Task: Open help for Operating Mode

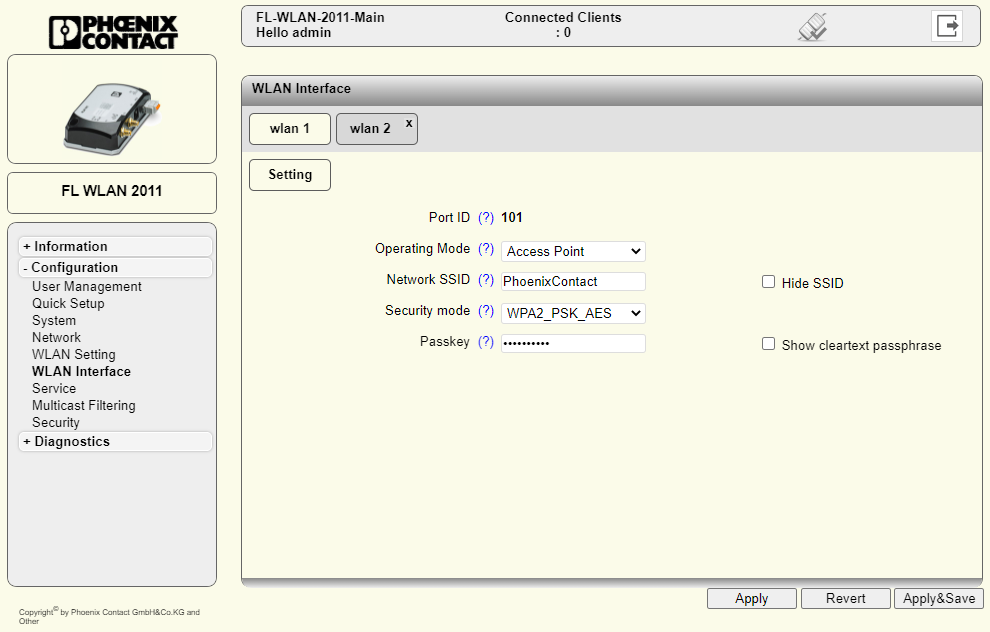Action: click(x=486, y=249)
